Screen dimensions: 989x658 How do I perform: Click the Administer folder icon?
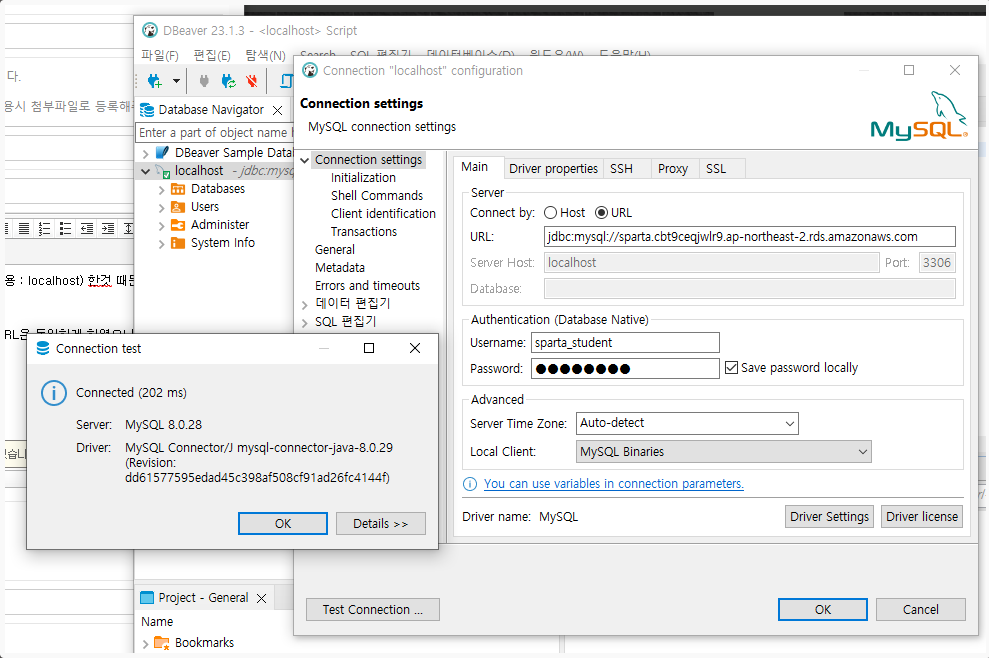click(x=178, y=225)
